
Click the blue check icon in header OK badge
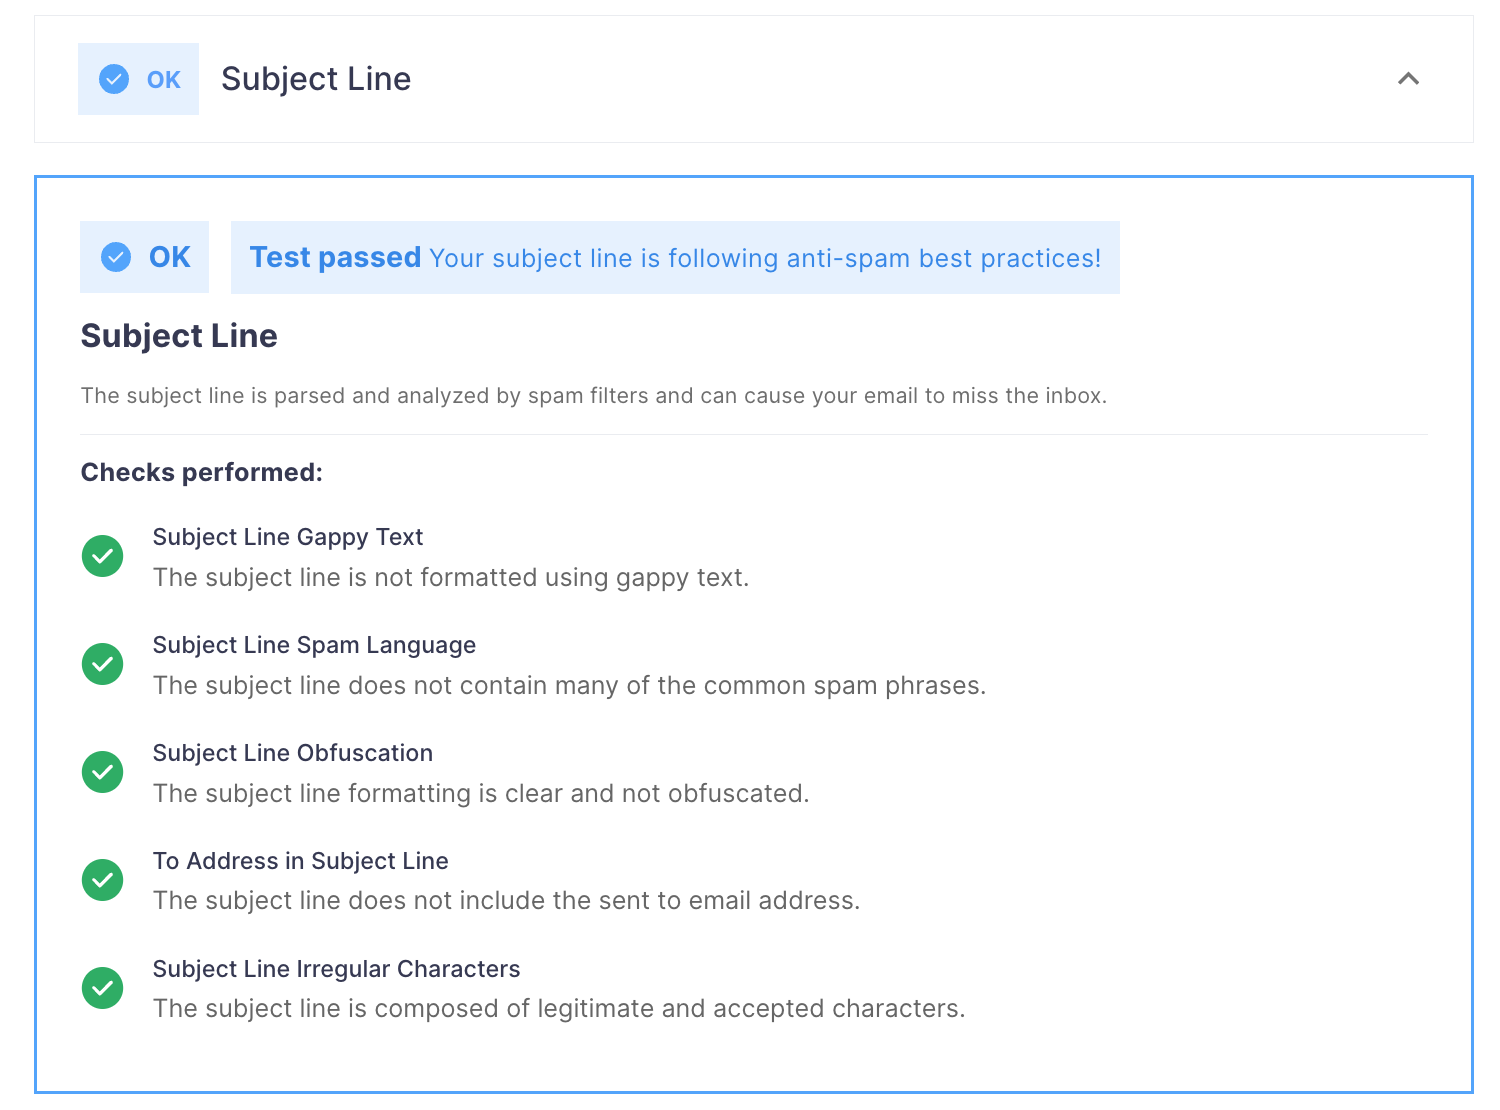pyautogui.click(x=114, y=79)
